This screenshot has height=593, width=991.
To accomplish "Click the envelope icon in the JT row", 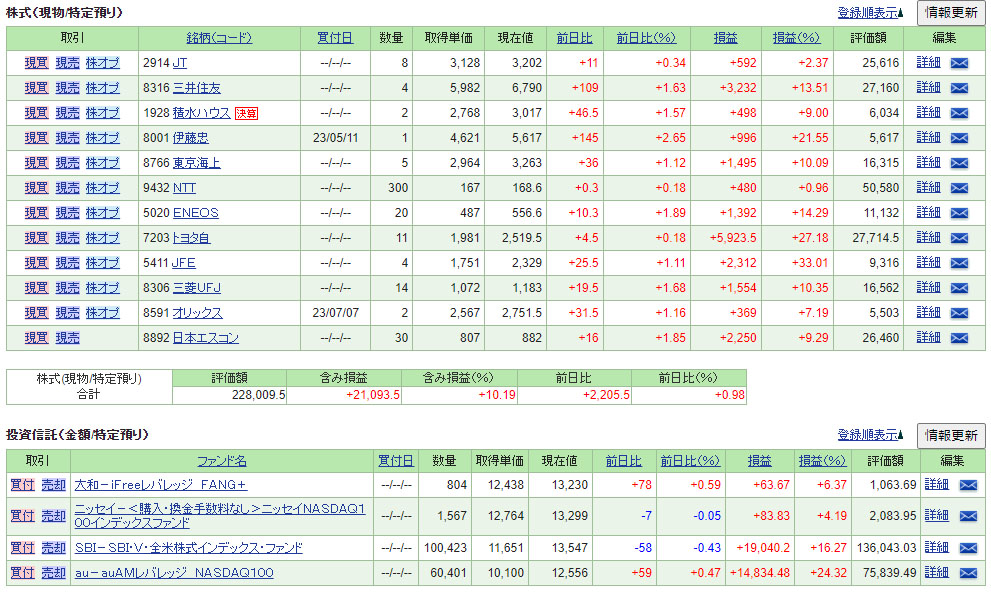I will 959,63.
